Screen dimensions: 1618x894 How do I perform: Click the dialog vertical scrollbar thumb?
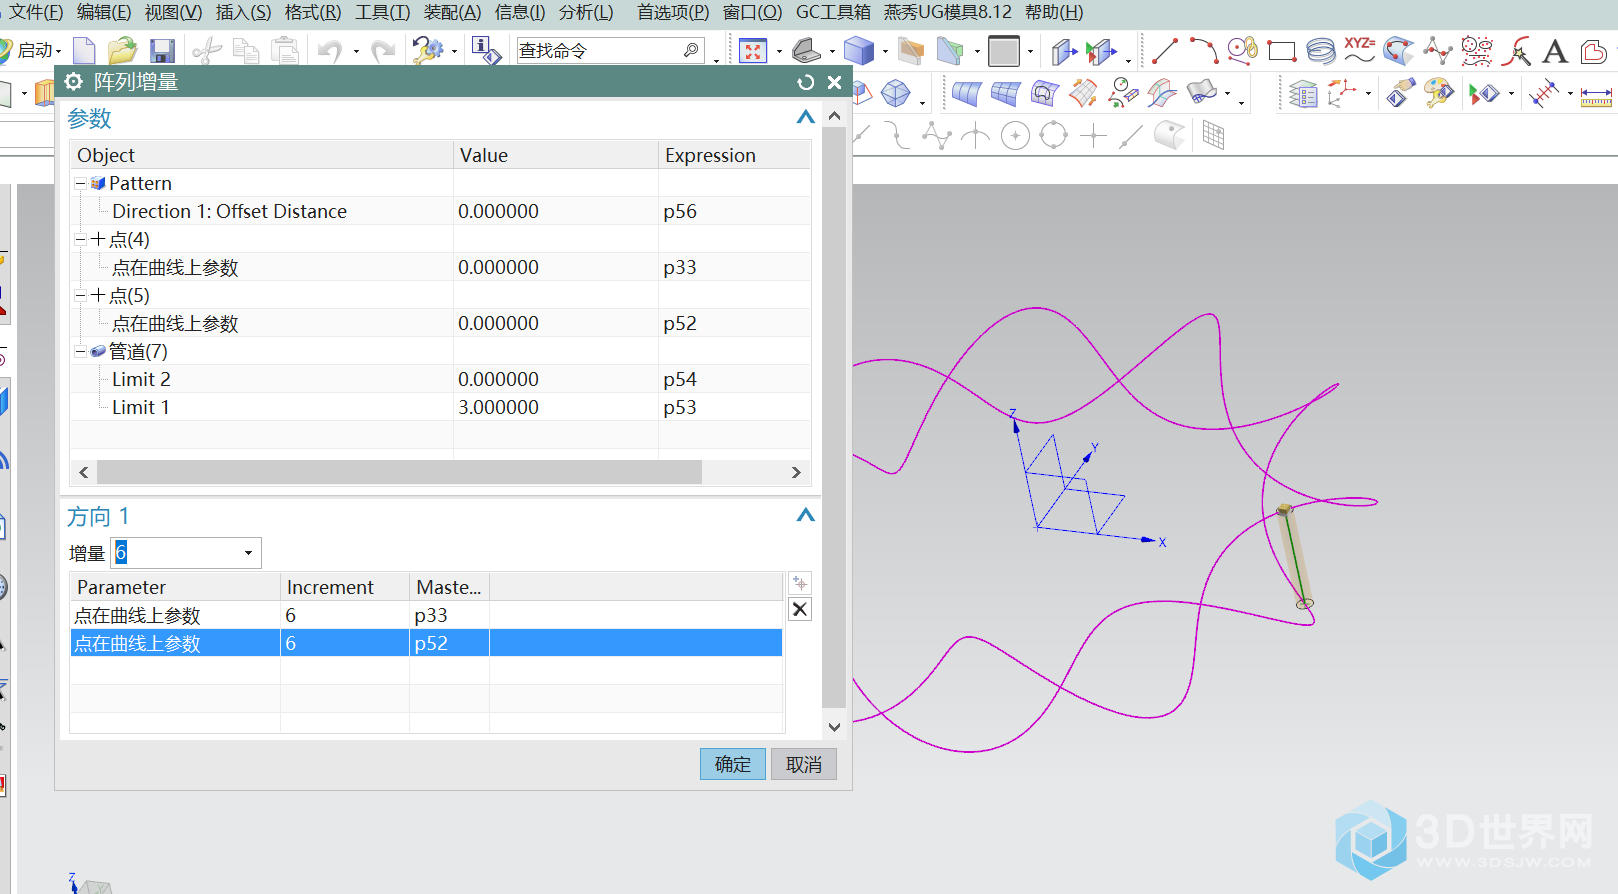833,417
